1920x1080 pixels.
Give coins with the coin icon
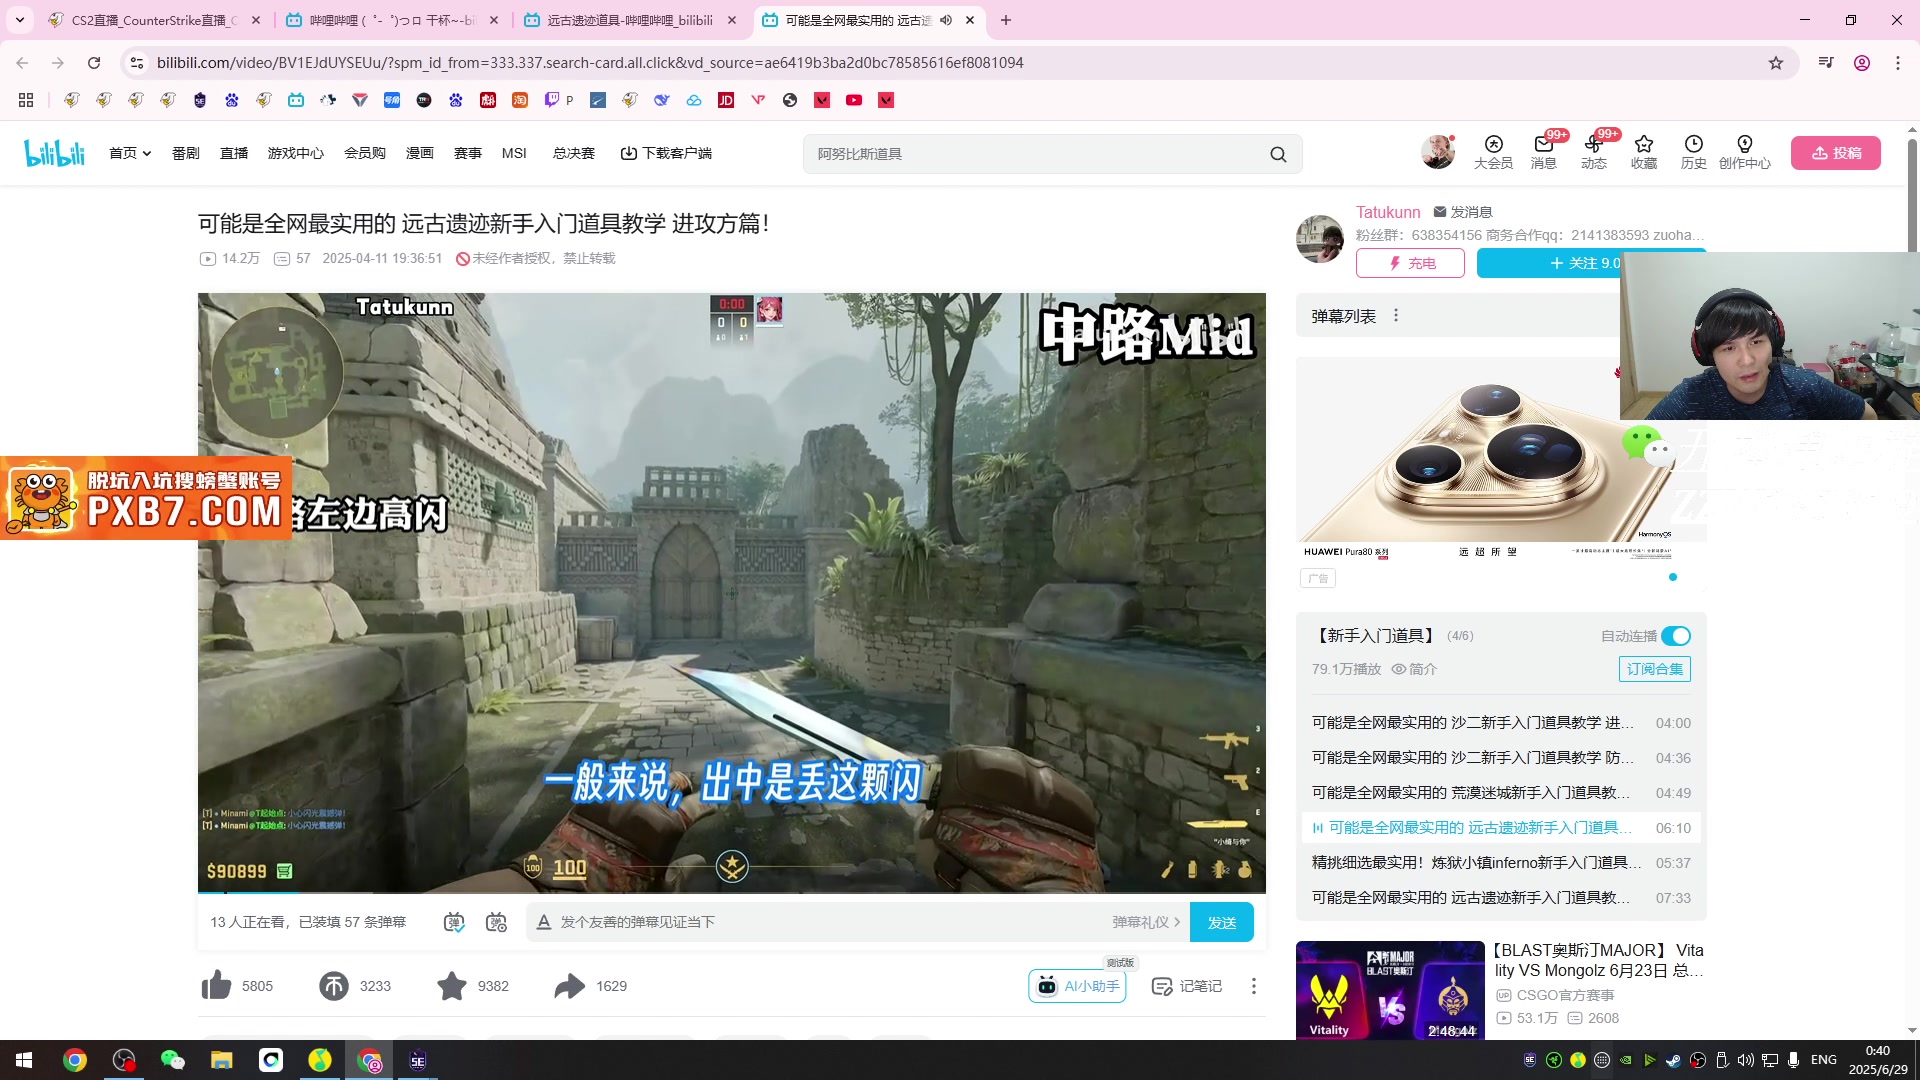334,986
